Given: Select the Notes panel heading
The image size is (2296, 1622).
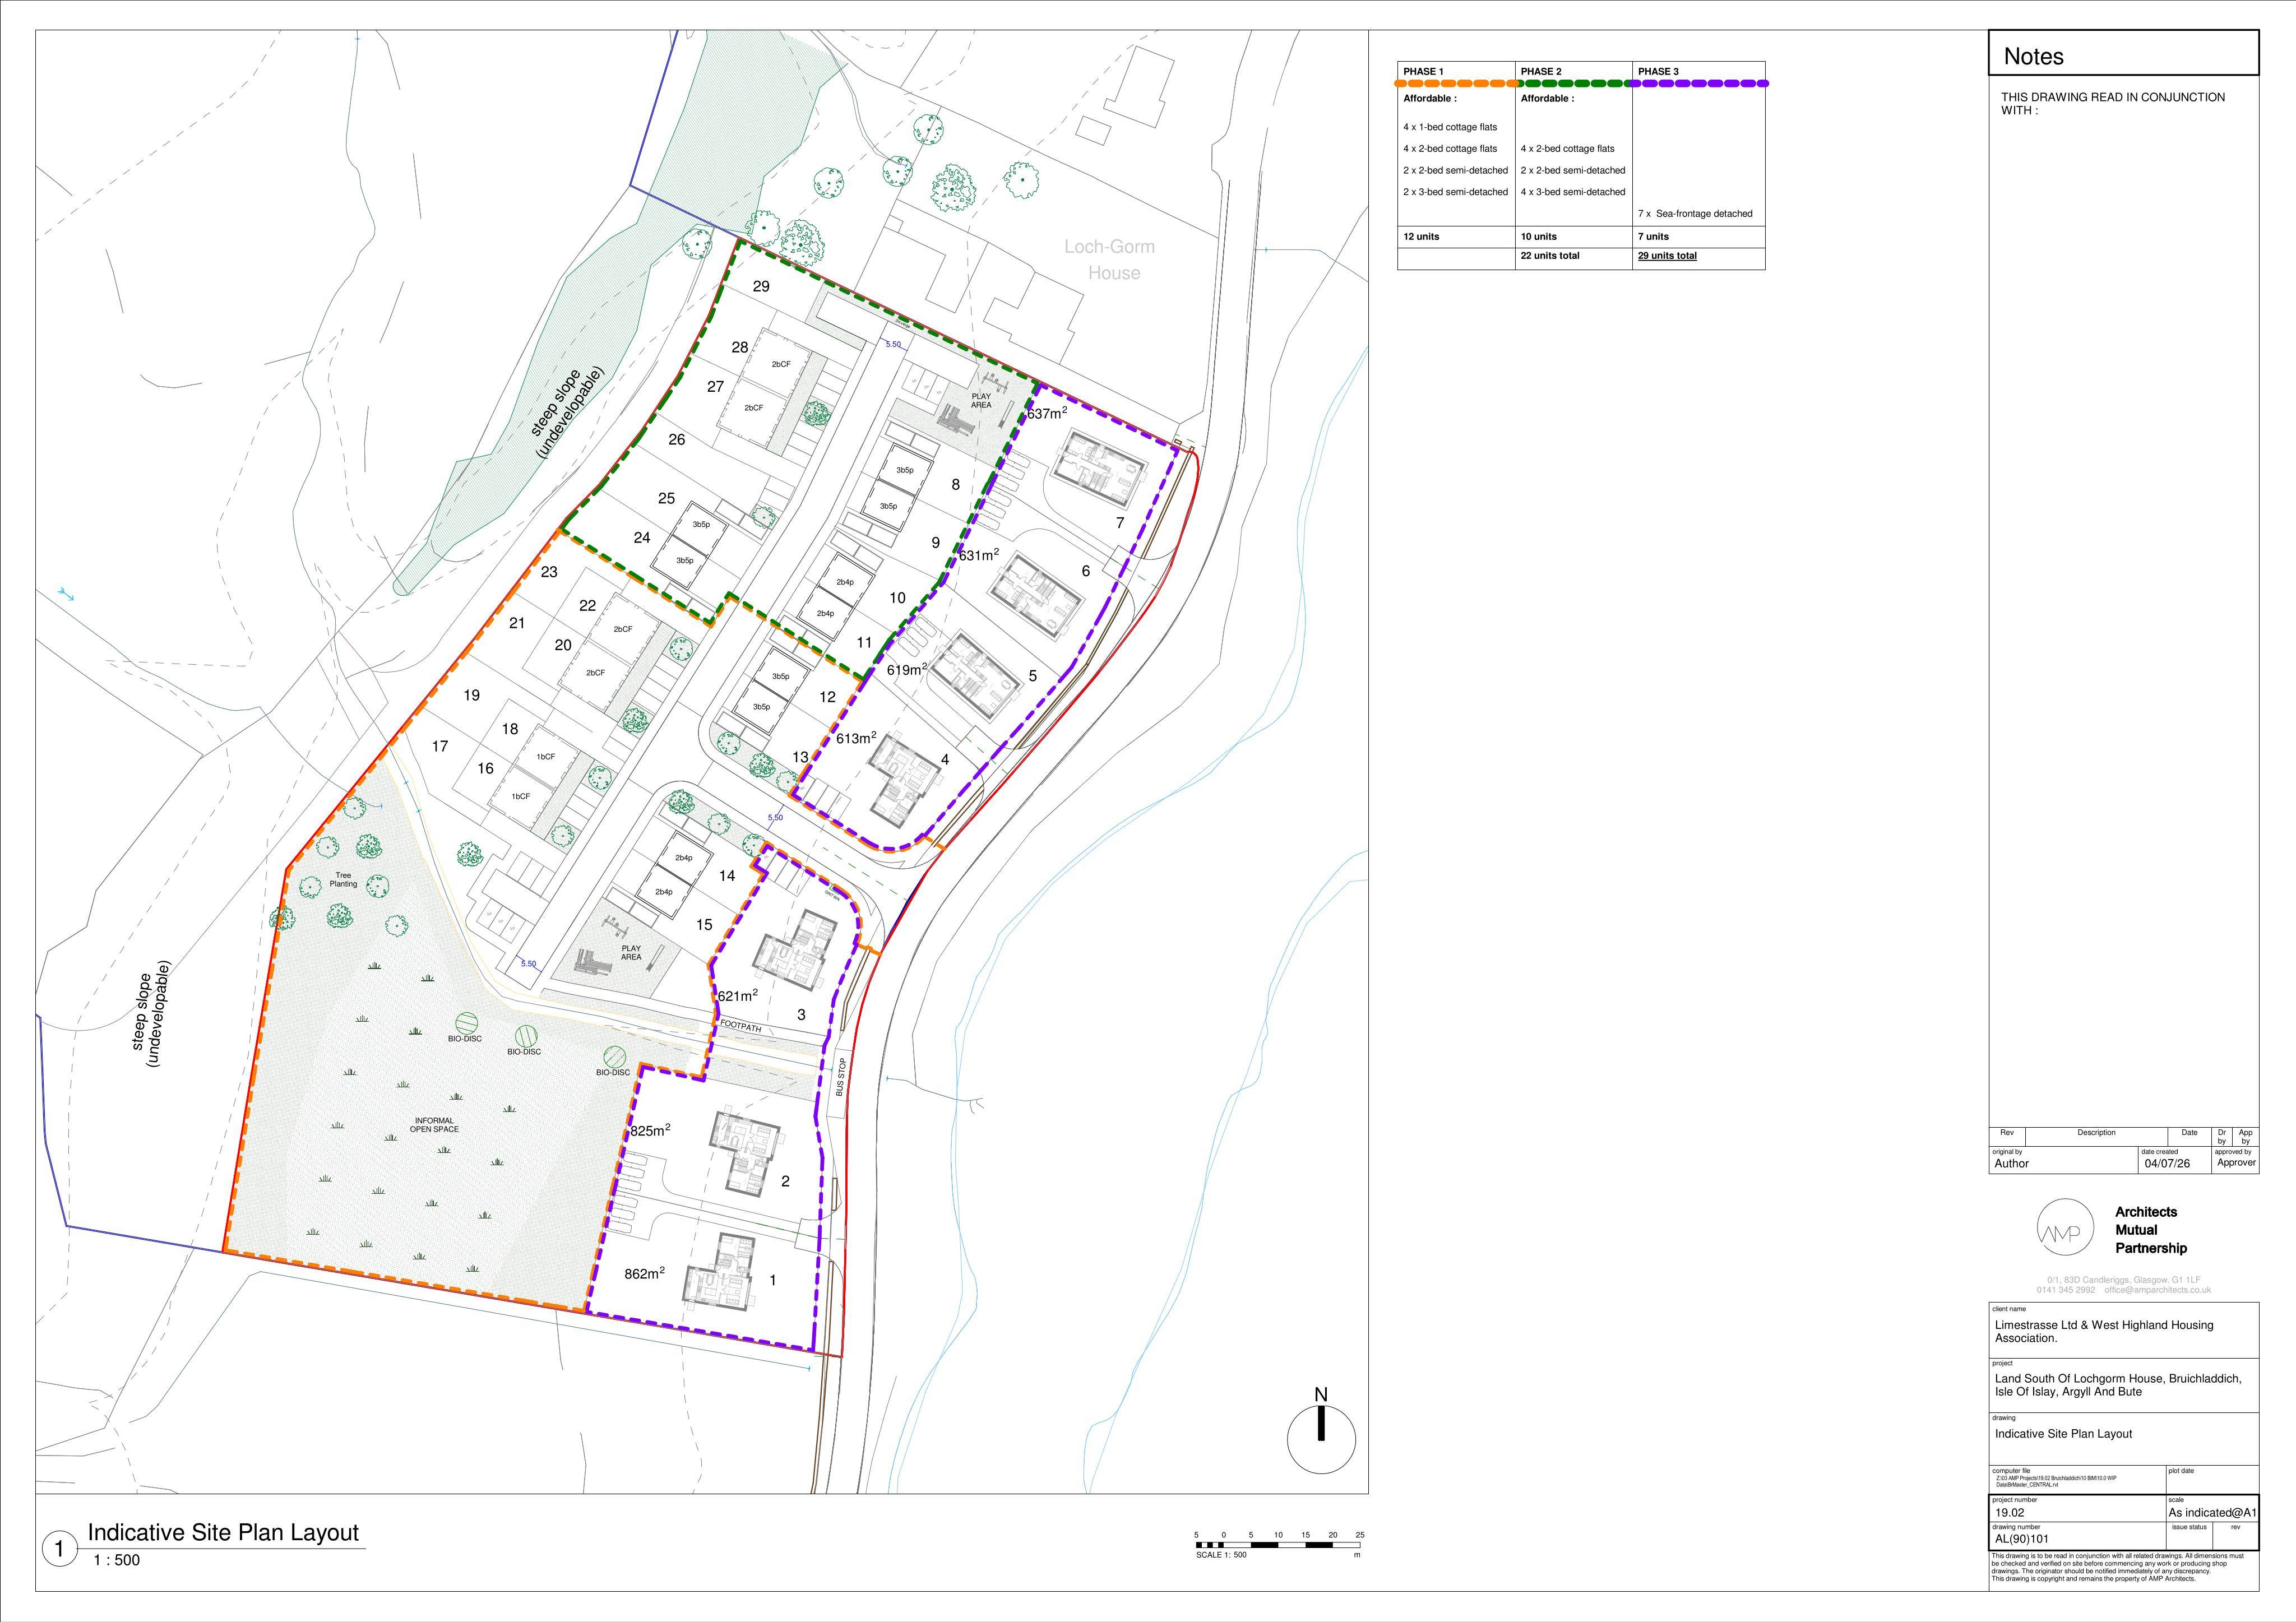Looking at the screenshot, I should pyautogui.click(x=2034, y=57).
